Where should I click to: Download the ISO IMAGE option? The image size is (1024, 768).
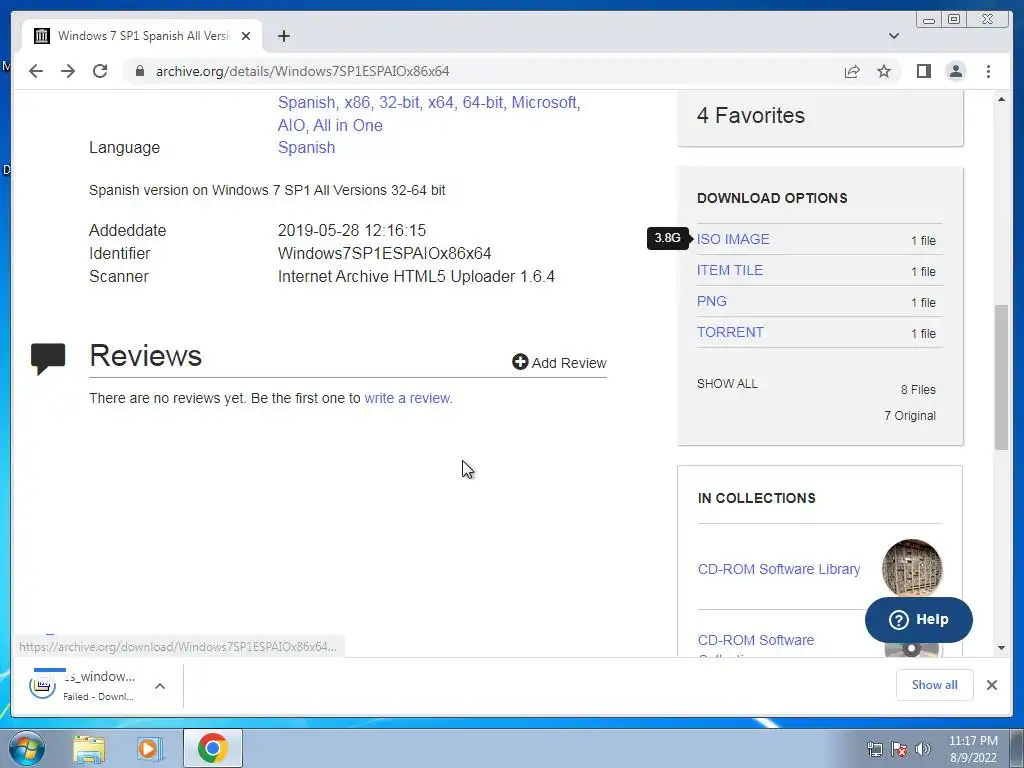pyautogui.click(x=733, y=239)
